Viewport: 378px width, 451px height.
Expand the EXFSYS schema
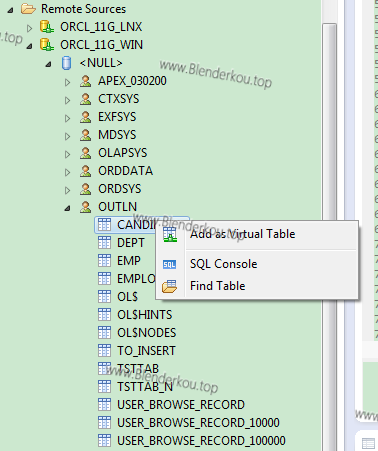[67, 118]
